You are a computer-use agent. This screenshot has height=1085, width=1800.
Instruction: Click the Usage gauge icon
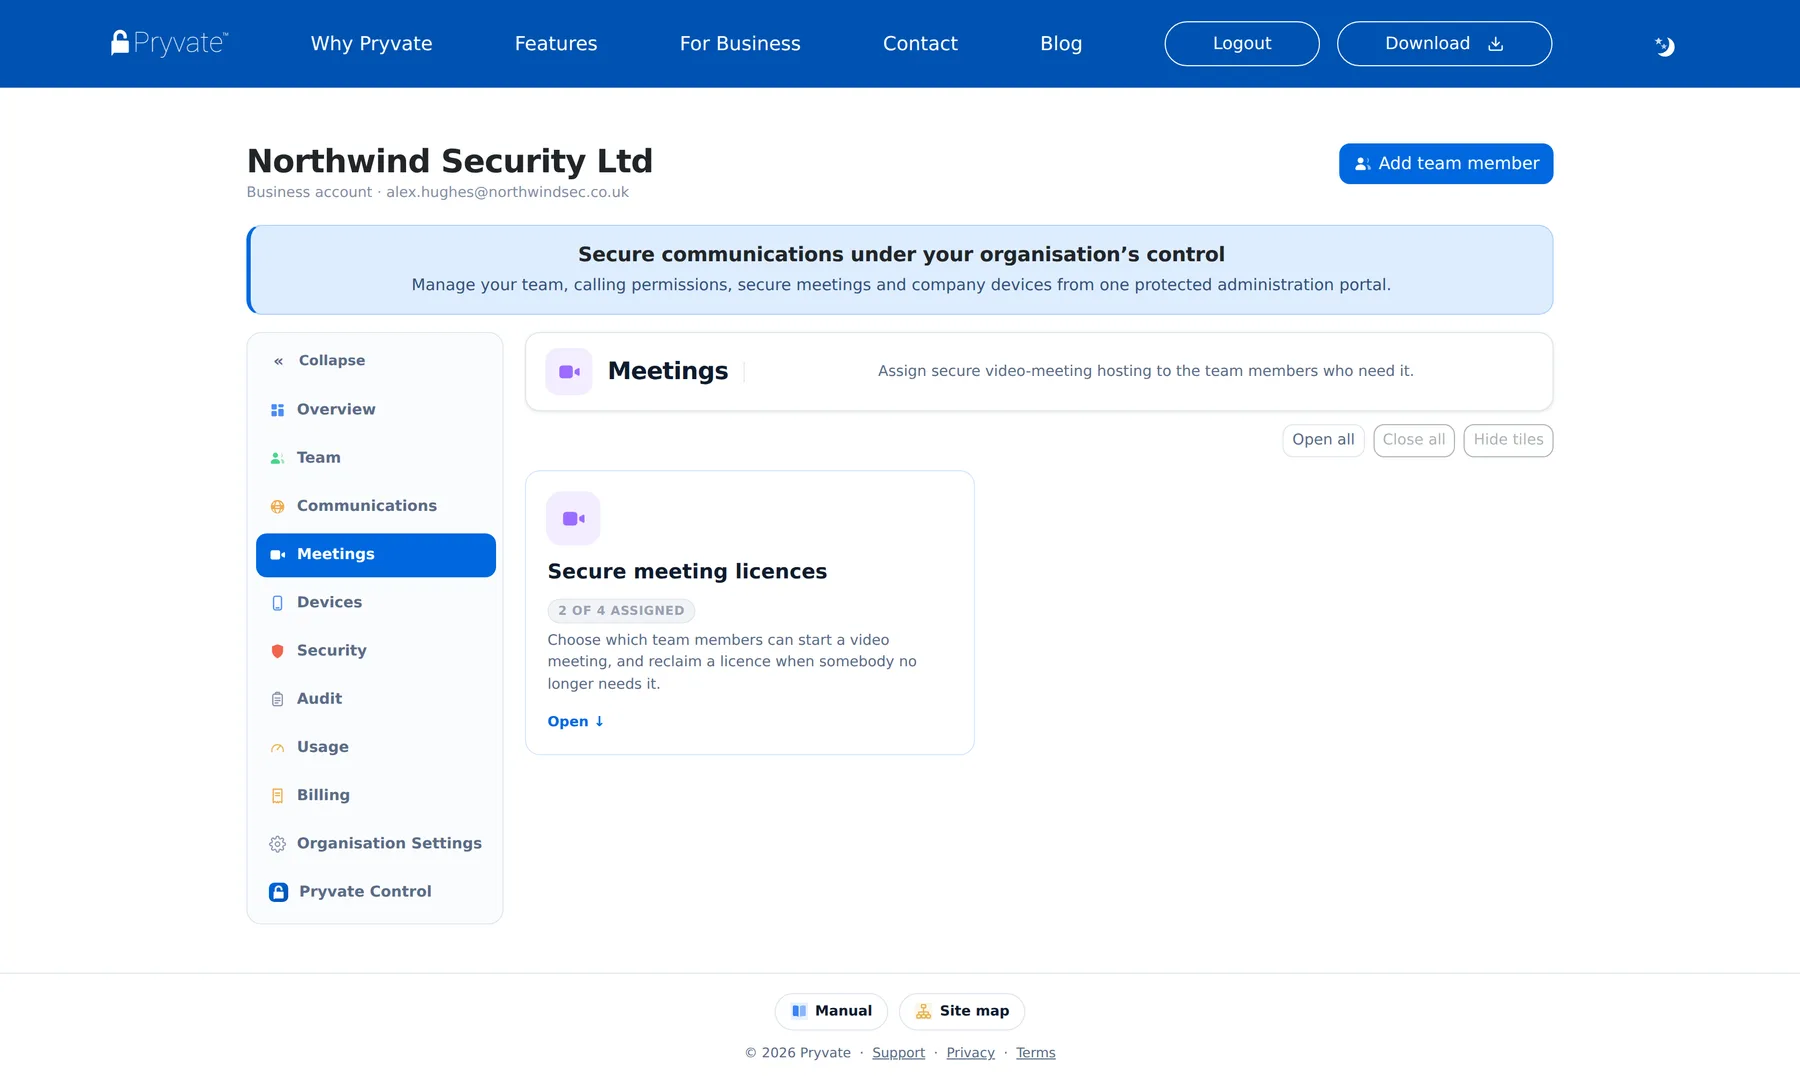(278, 748)
